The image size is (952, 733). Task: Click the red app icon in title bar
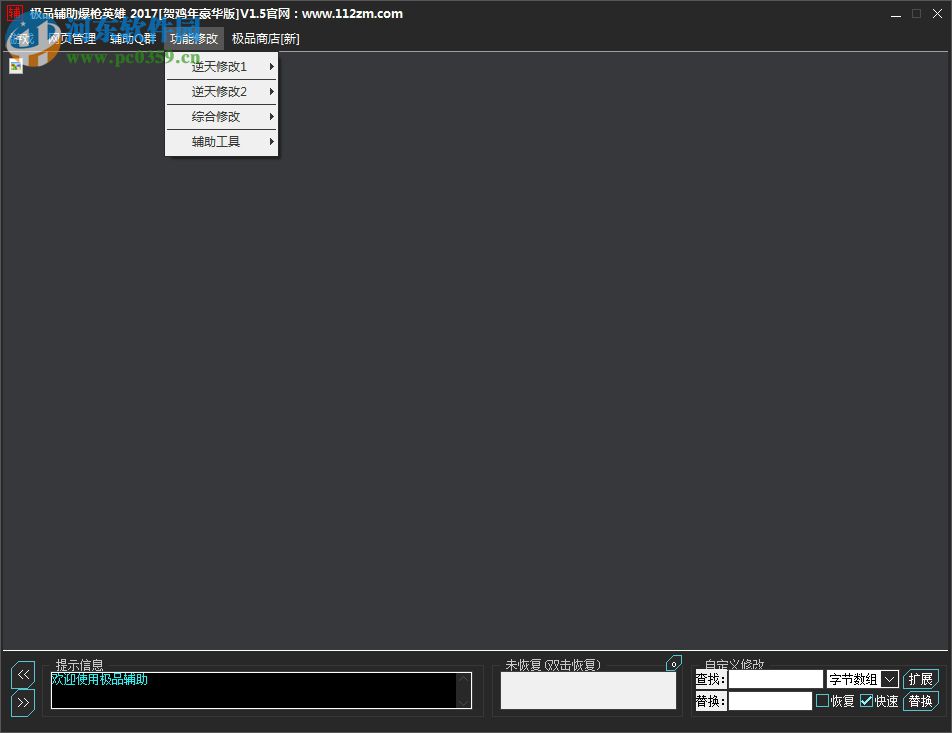coord(15,13)
